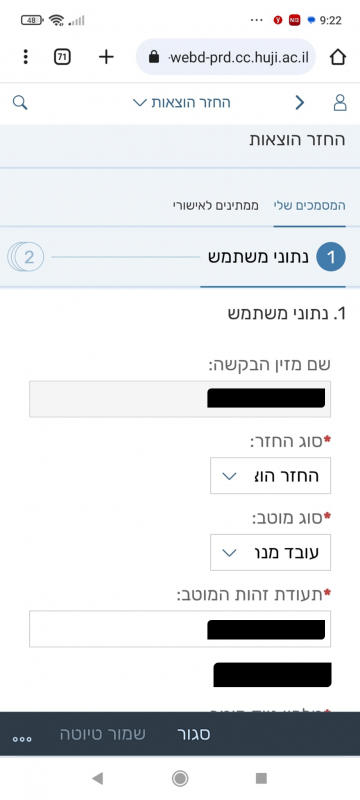Open the tab switcher showing 71
The width and height of the screenshot is (360, 800).
pos(62,57)
